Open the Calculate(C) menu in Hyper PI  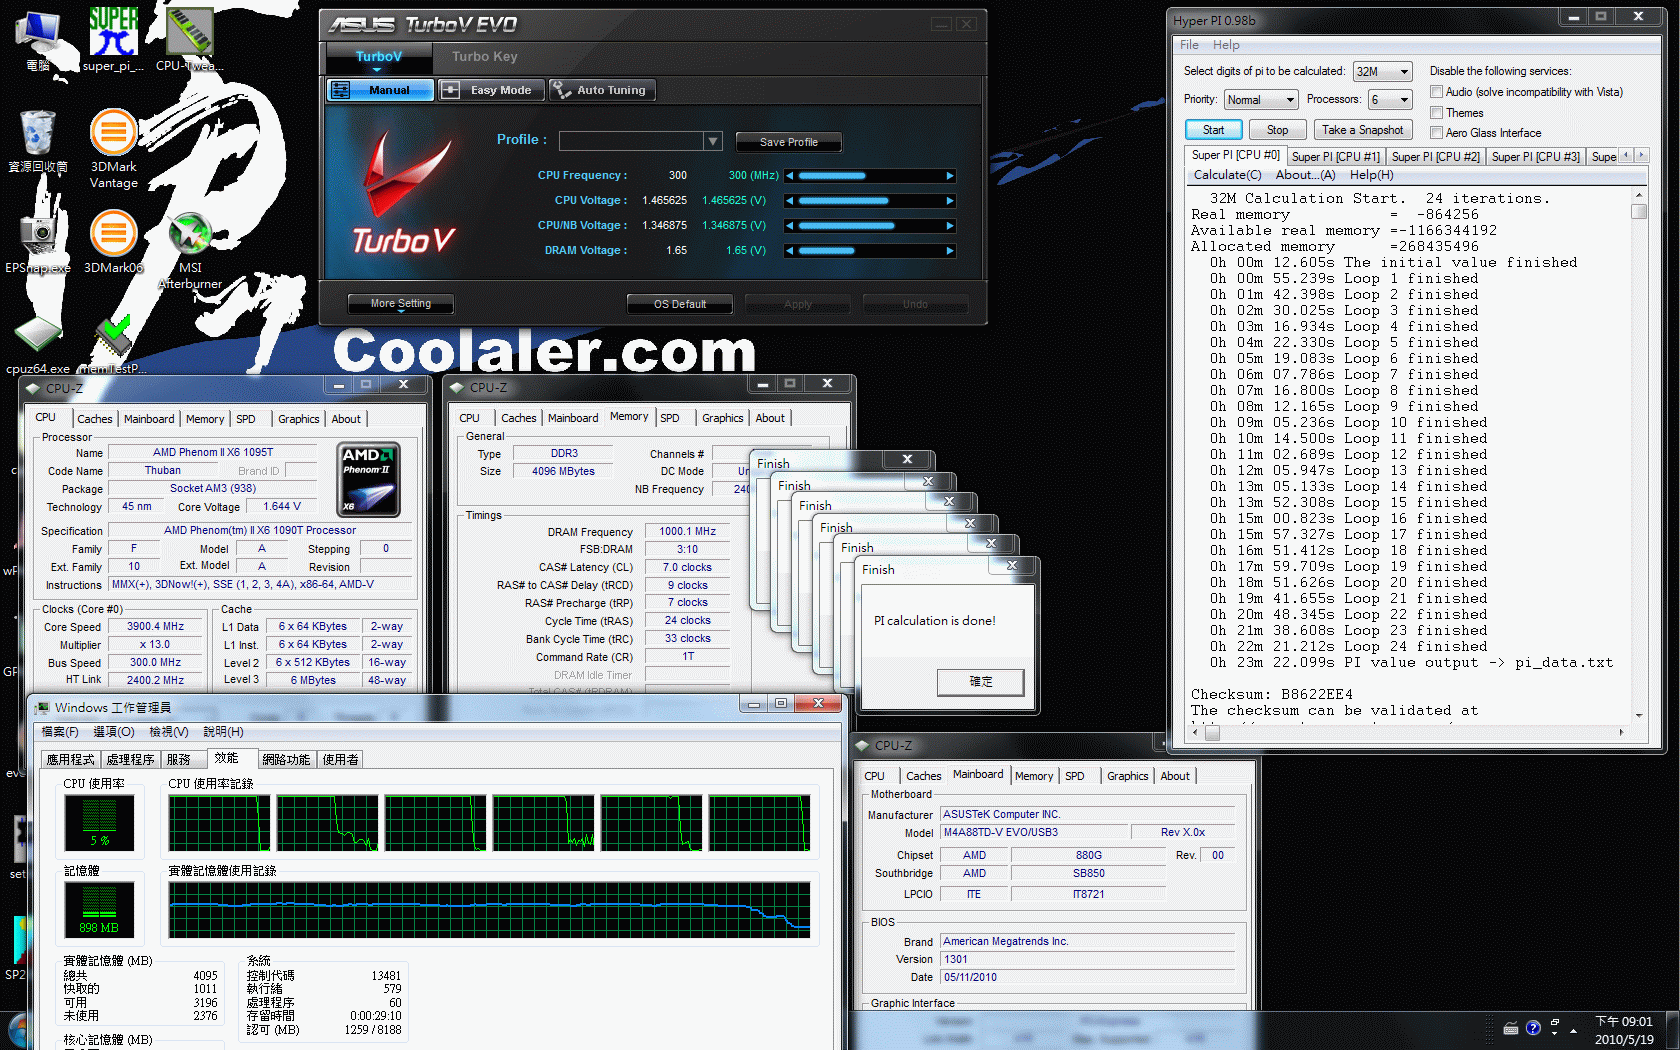1227,175
